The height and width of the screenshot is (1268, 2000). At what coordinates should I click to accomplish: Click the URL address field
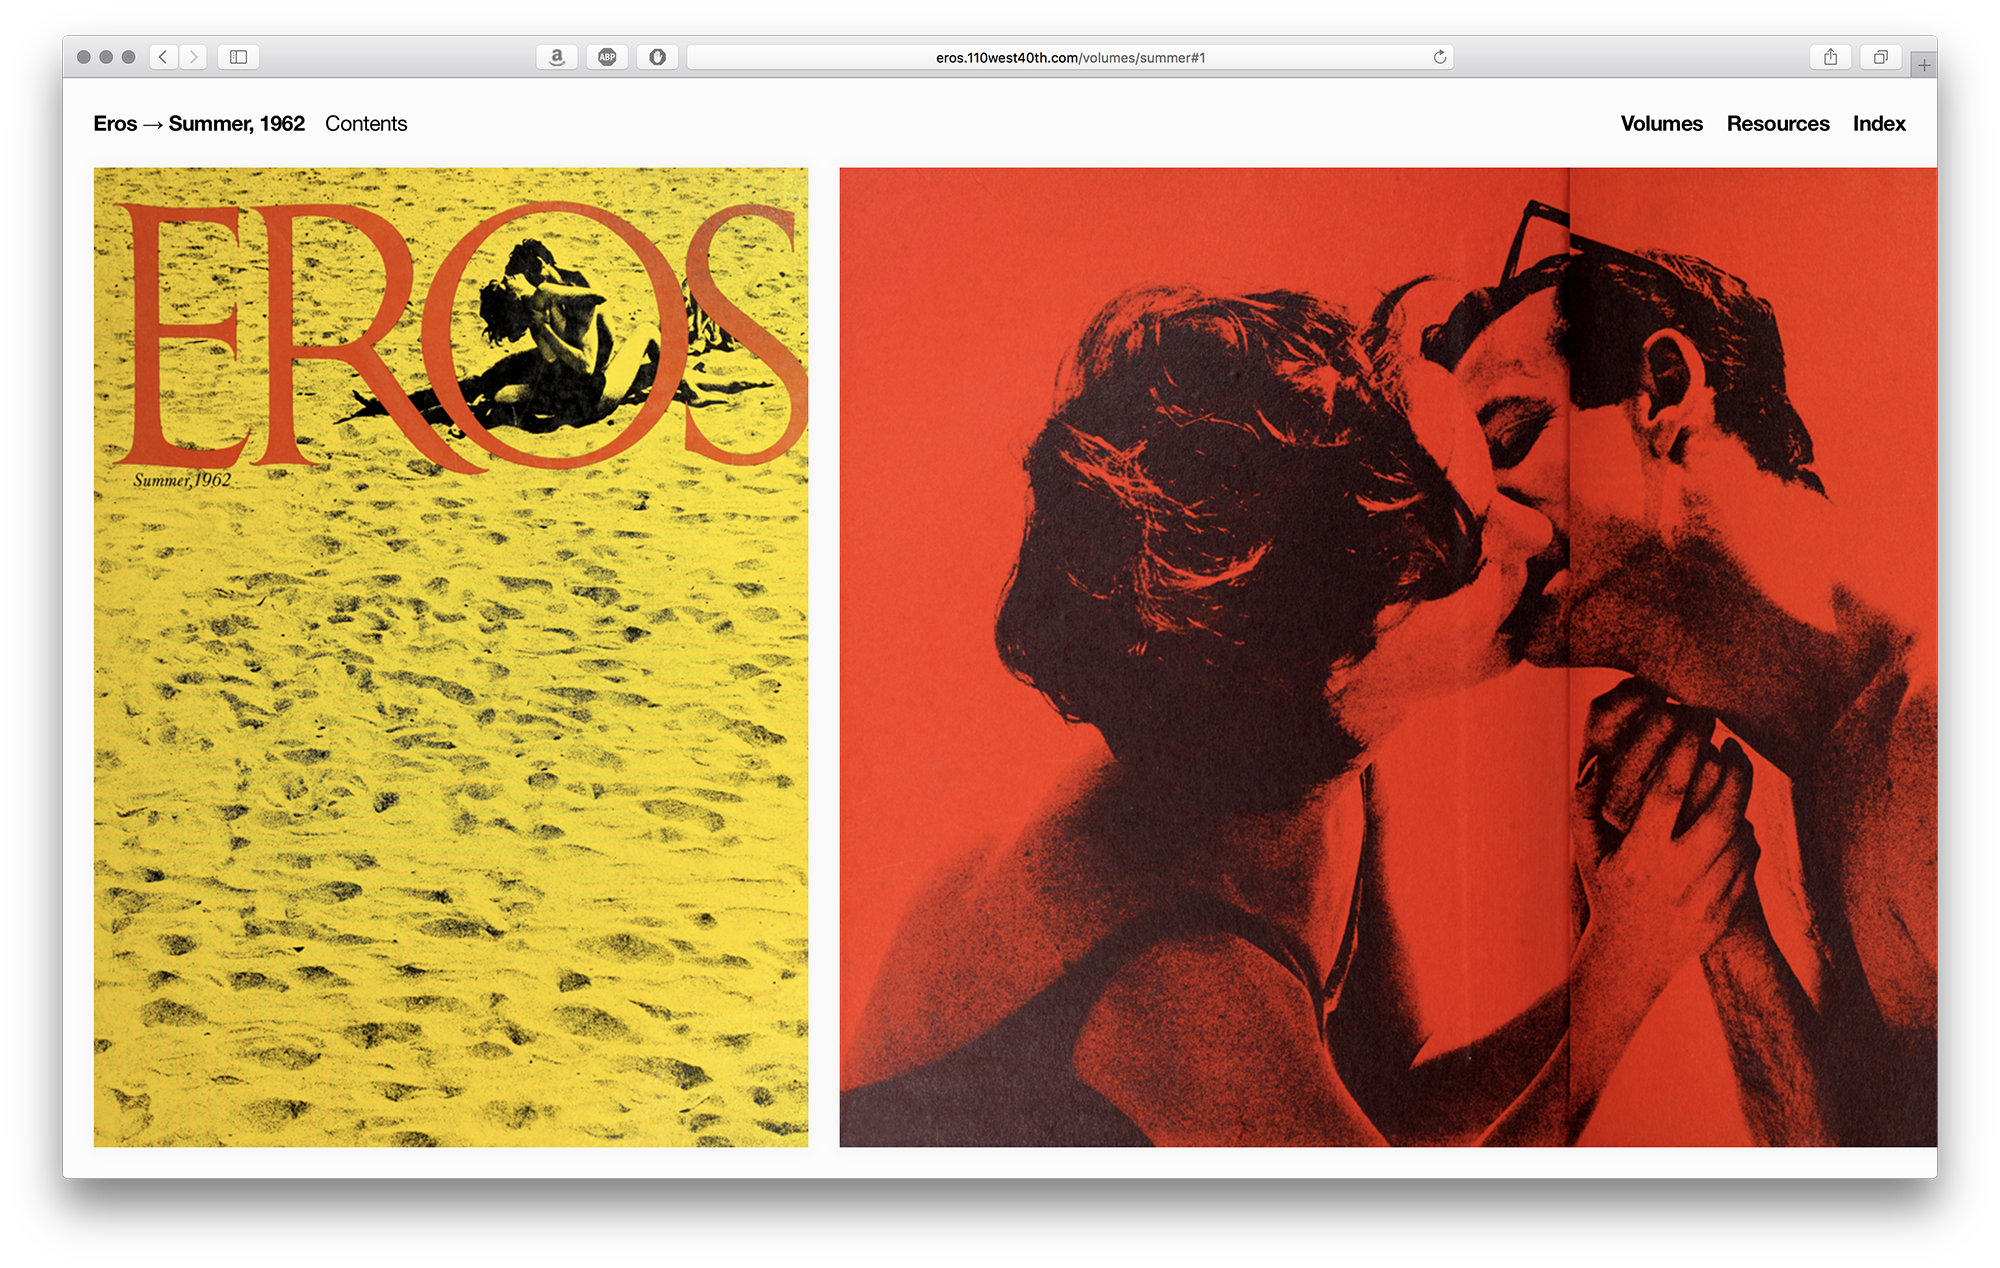(x=1070, y=57)
